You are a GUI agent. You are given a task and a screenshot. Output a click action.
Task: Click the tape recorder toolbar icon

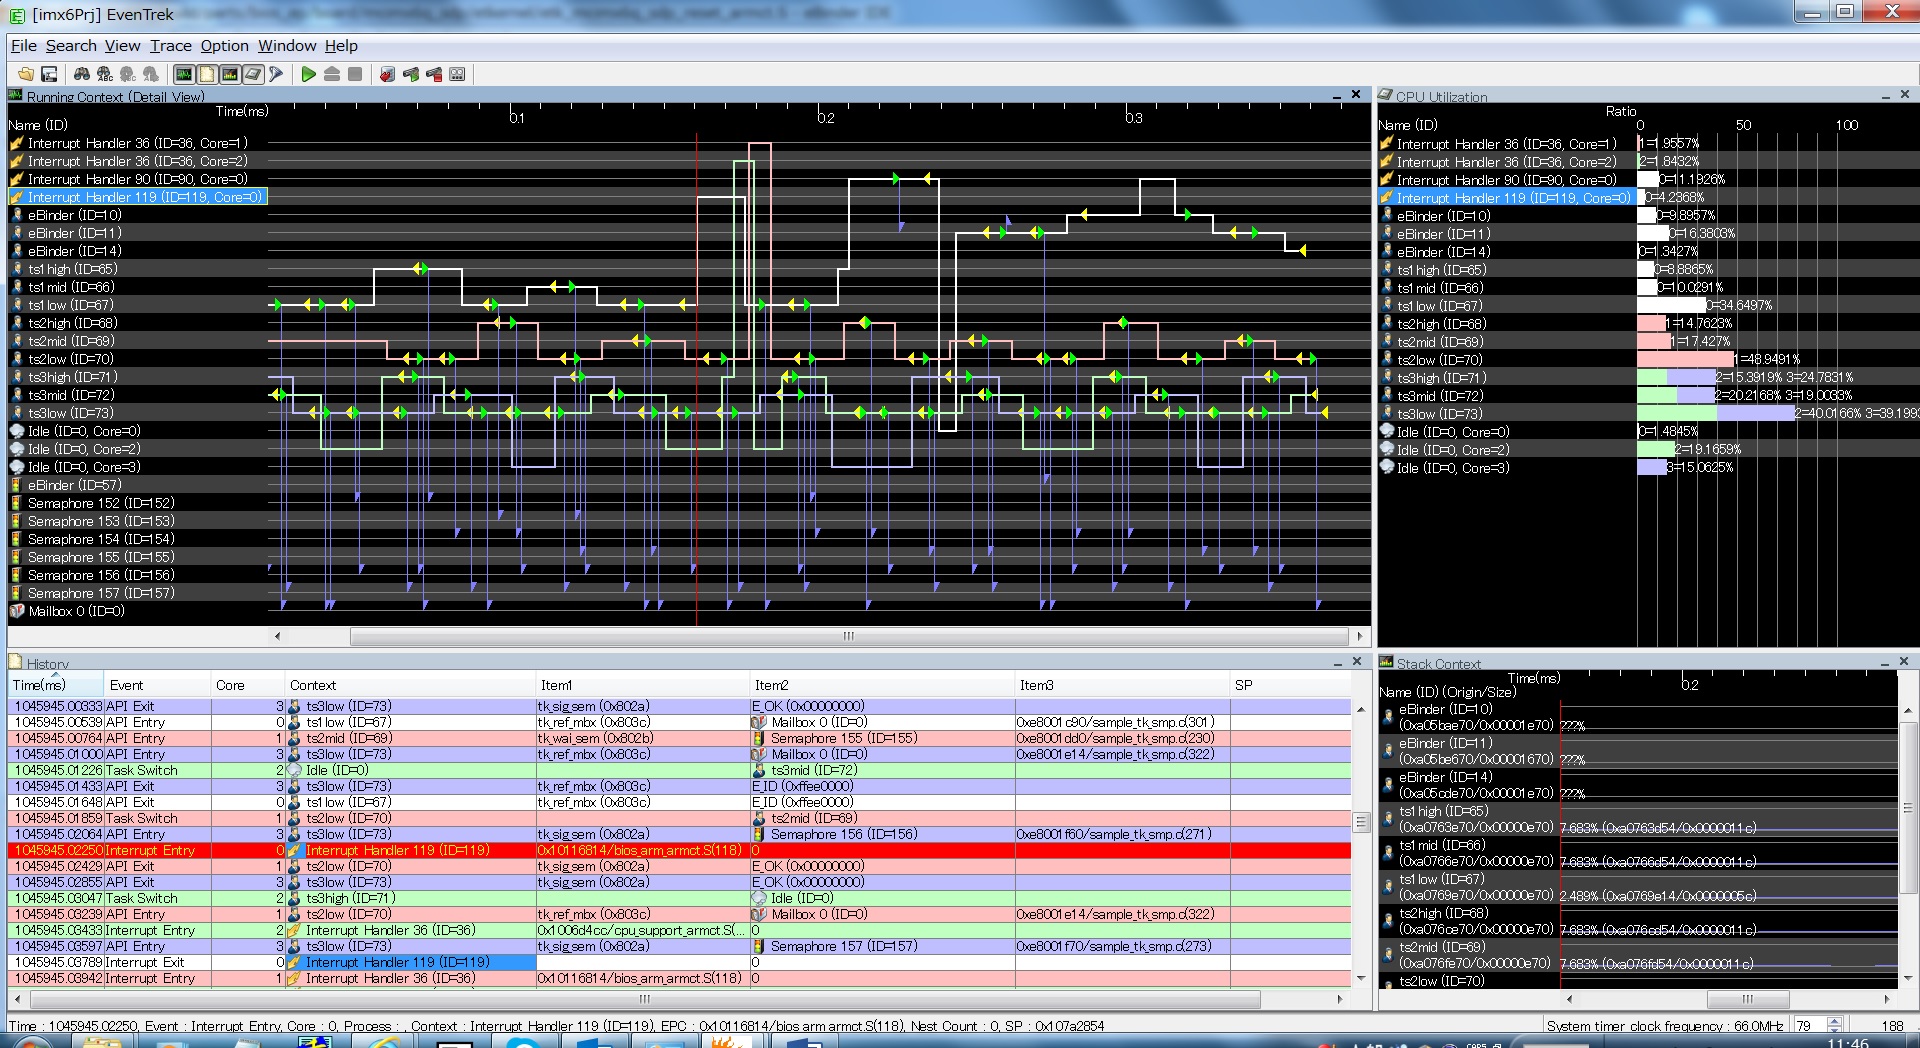click(x=457, y=74)
